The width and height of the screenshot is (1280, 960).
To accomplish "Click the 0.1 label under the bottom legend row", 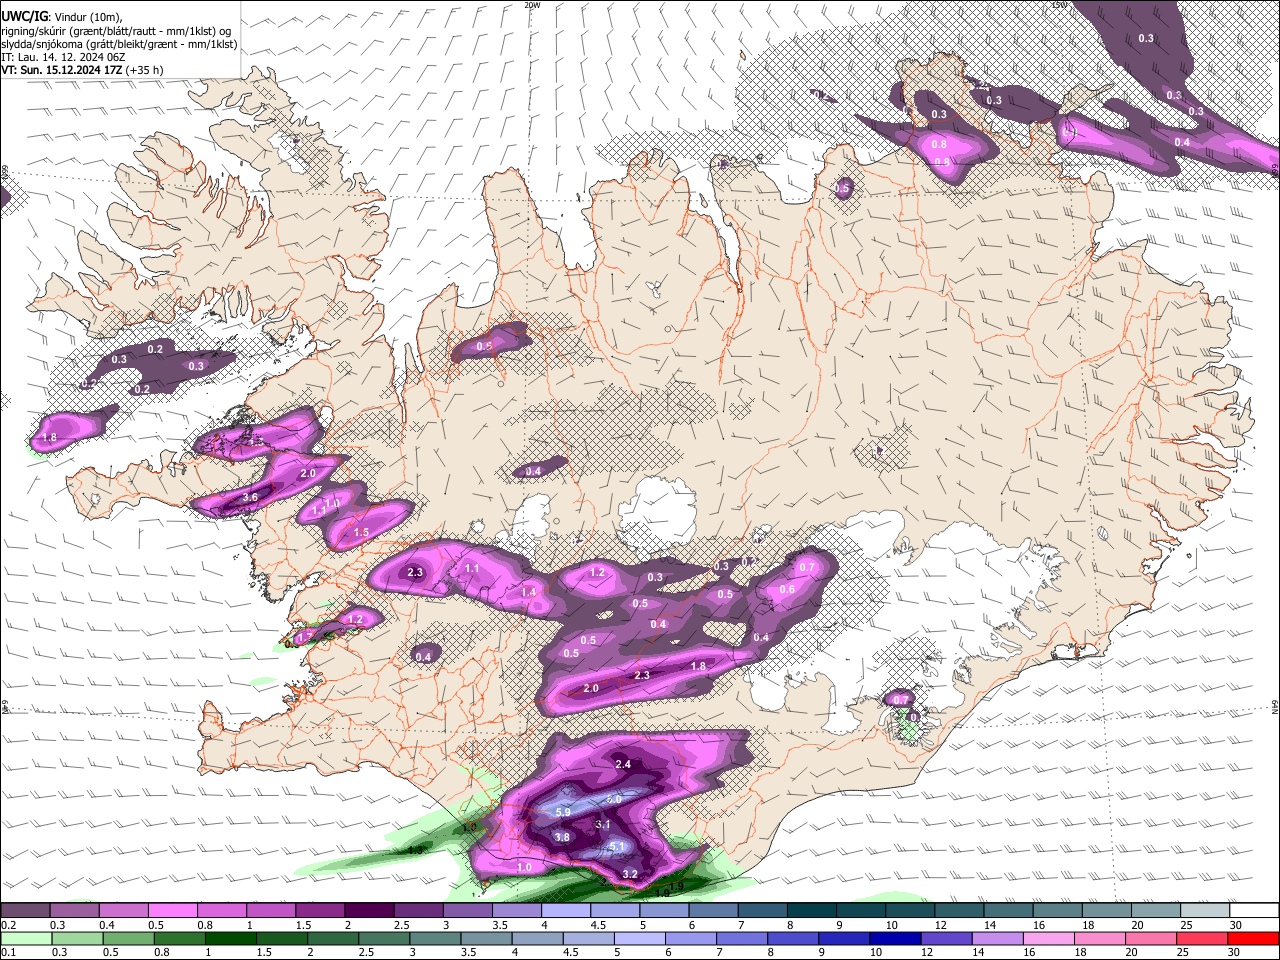I will tap(9, 952).
